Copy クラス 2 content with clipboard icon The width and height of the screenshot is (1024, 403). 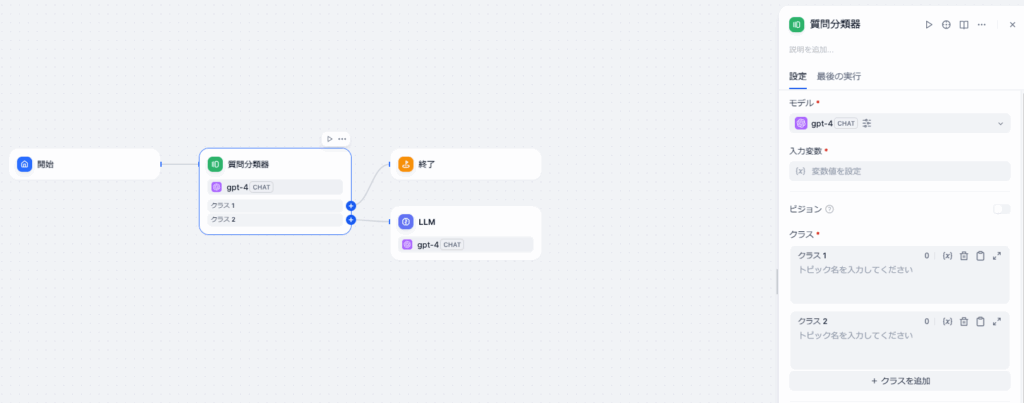click(x=980, y=321)
